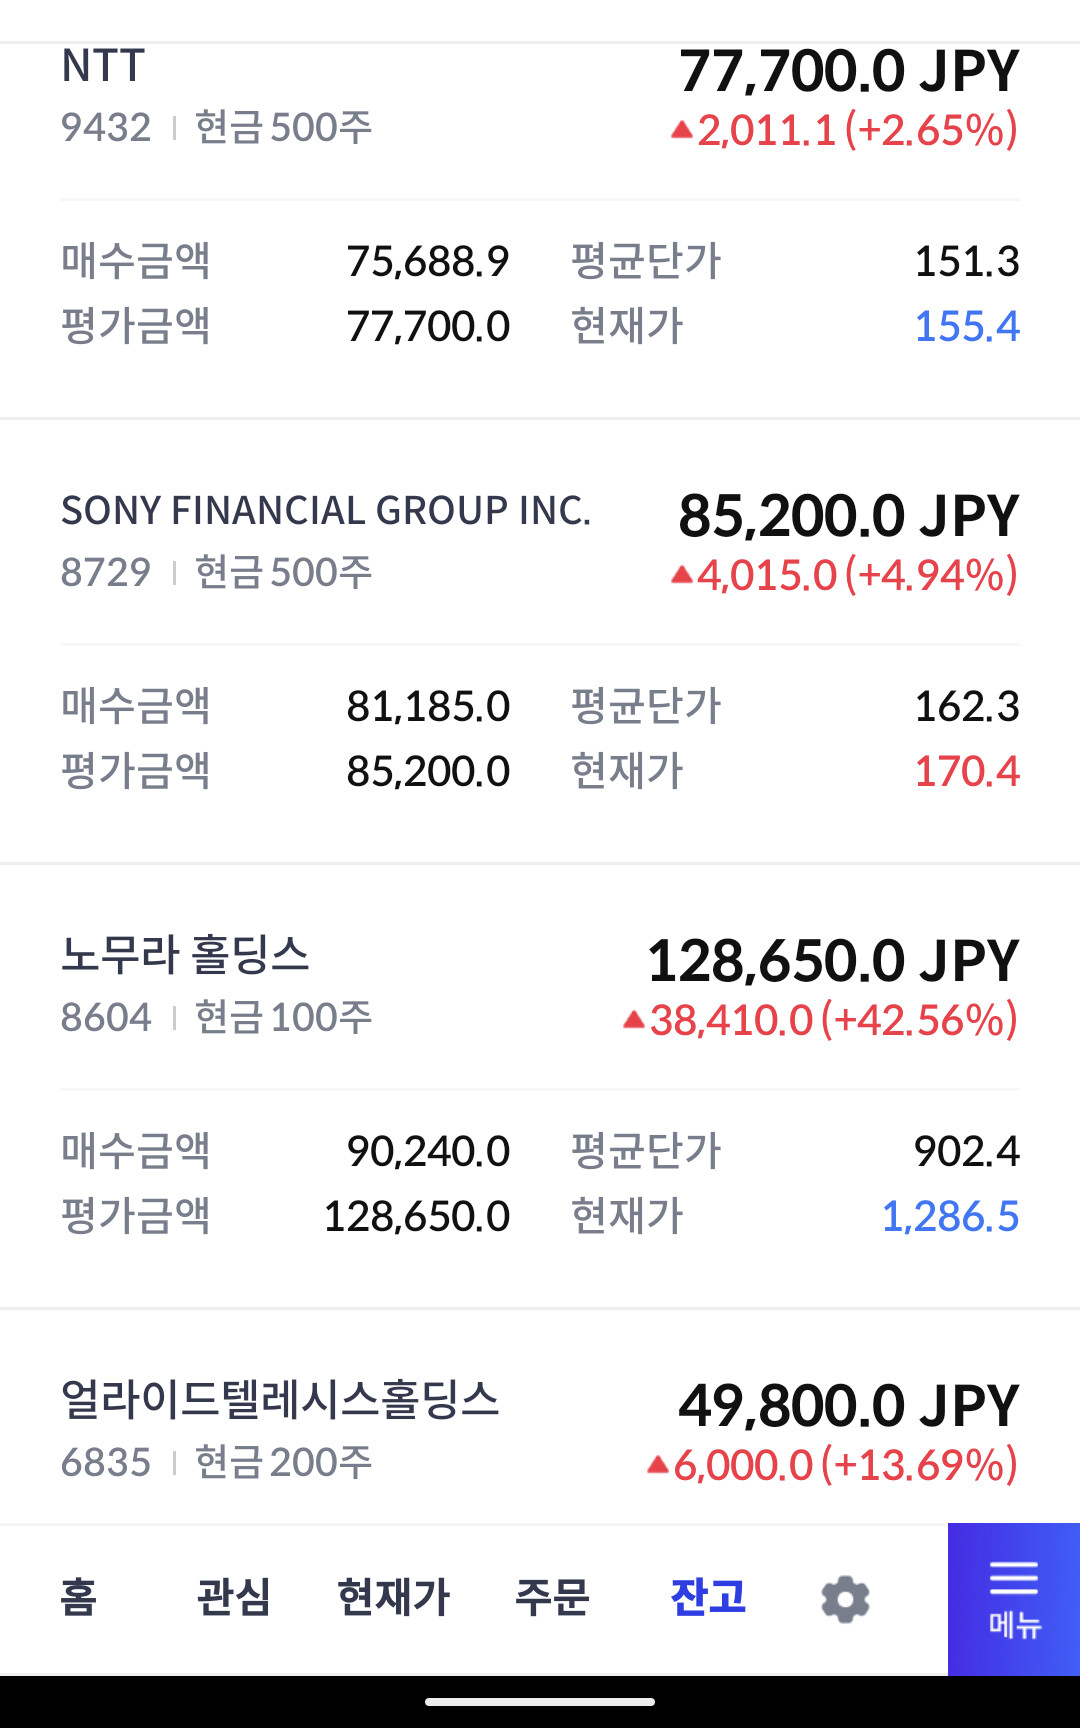Tap Sony Financial current price 170.4

point(966,772)
